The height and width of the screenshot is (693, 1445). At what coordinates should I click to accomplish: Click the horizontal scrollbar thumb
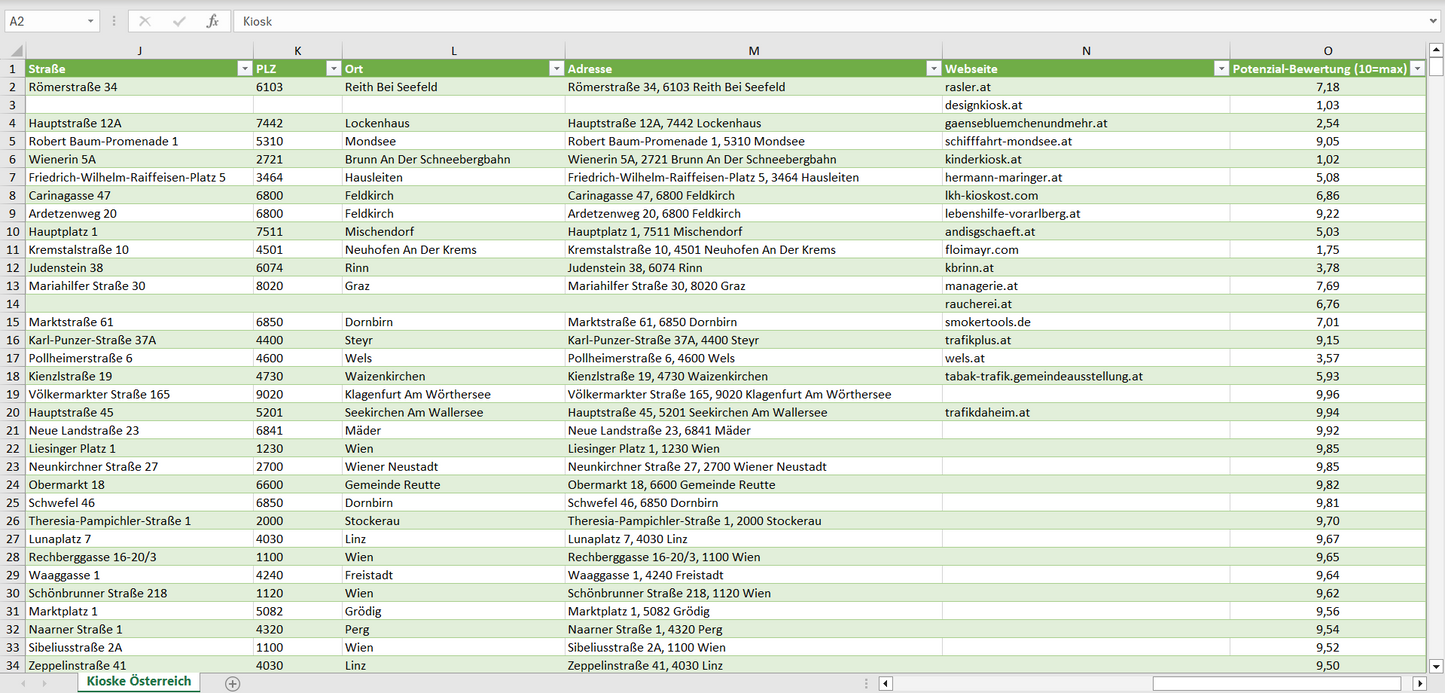point(1281,684)
